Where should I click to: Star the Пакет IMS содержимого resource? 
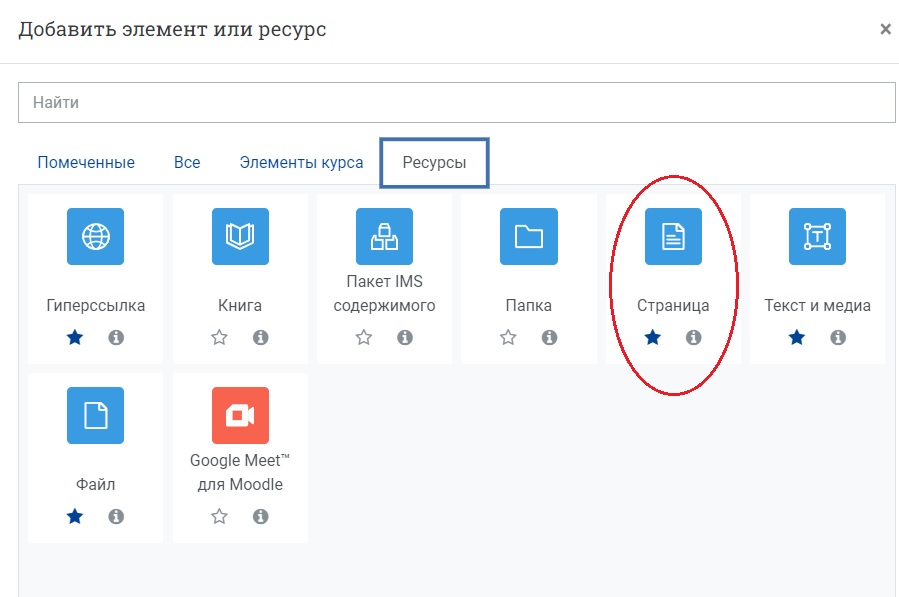pyautogui.click(x=363, y=337)
